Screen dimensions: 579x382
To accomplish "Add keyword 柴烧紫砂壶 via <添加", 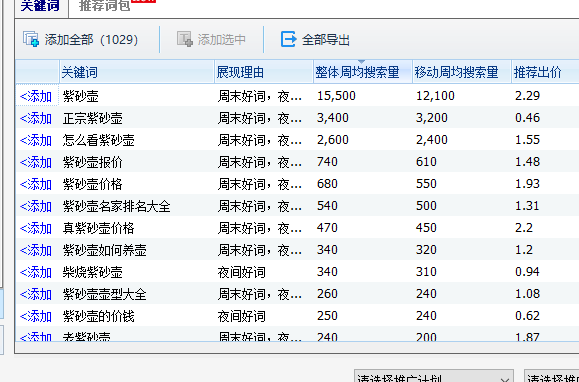I will [35, 272].
